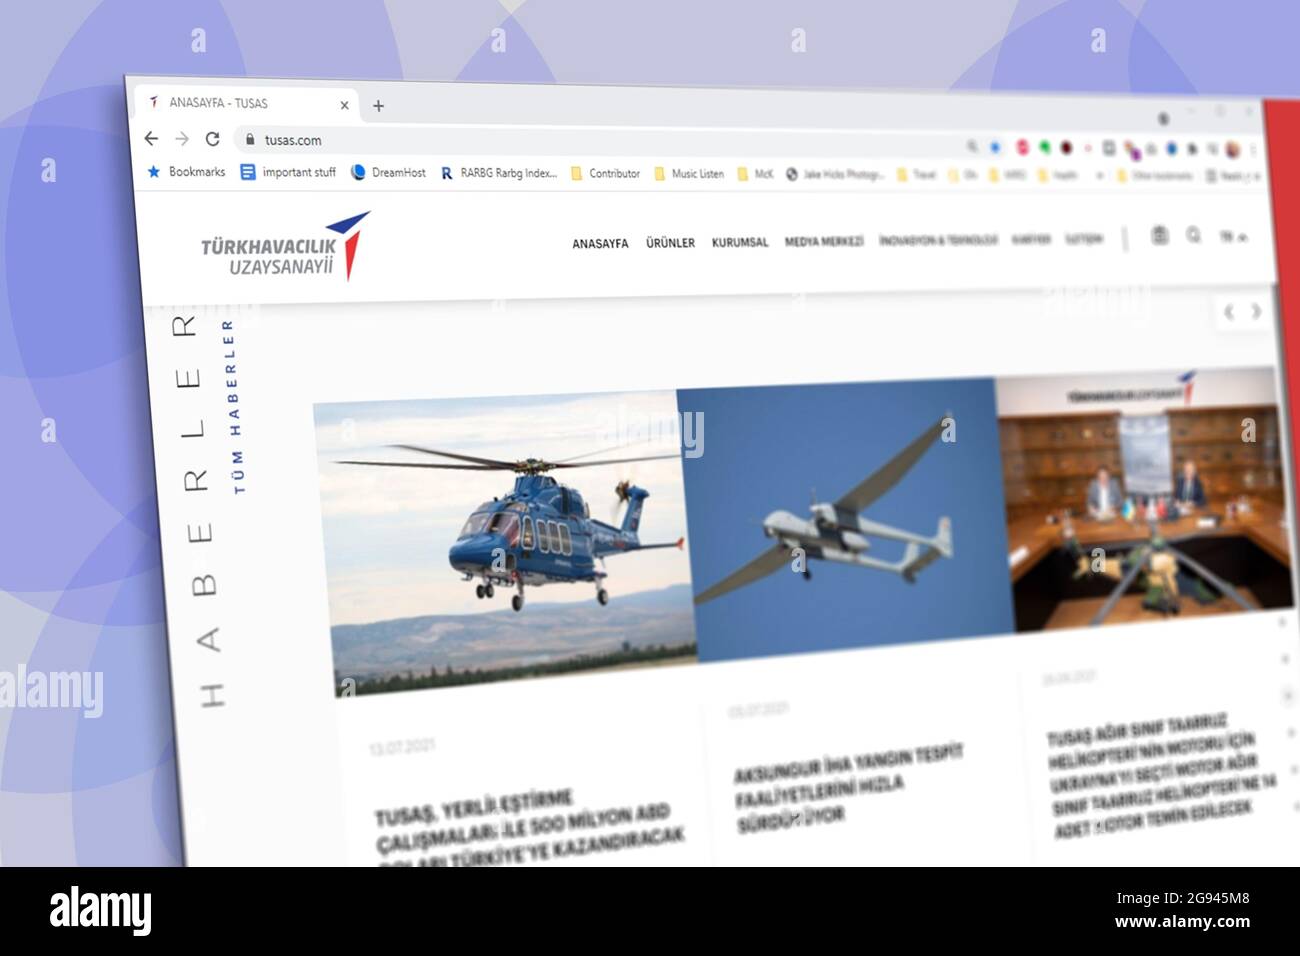Screen dimensions: 1300x956
Task: Click the green extension icon in the toolbar
Action: coord(1045,147)
